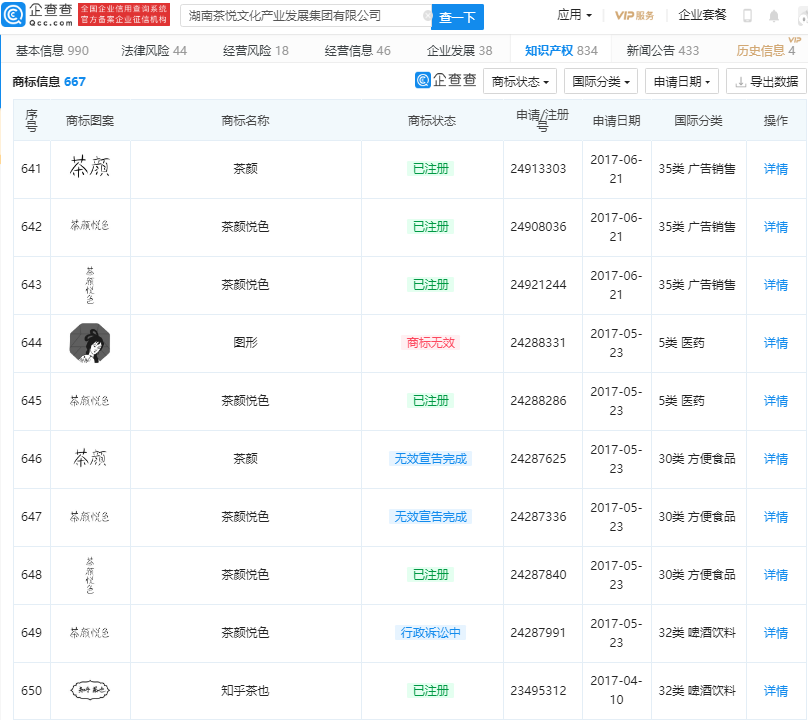
Task: Click 行政诉讼中 status in row 649
Action: [431, 632]
